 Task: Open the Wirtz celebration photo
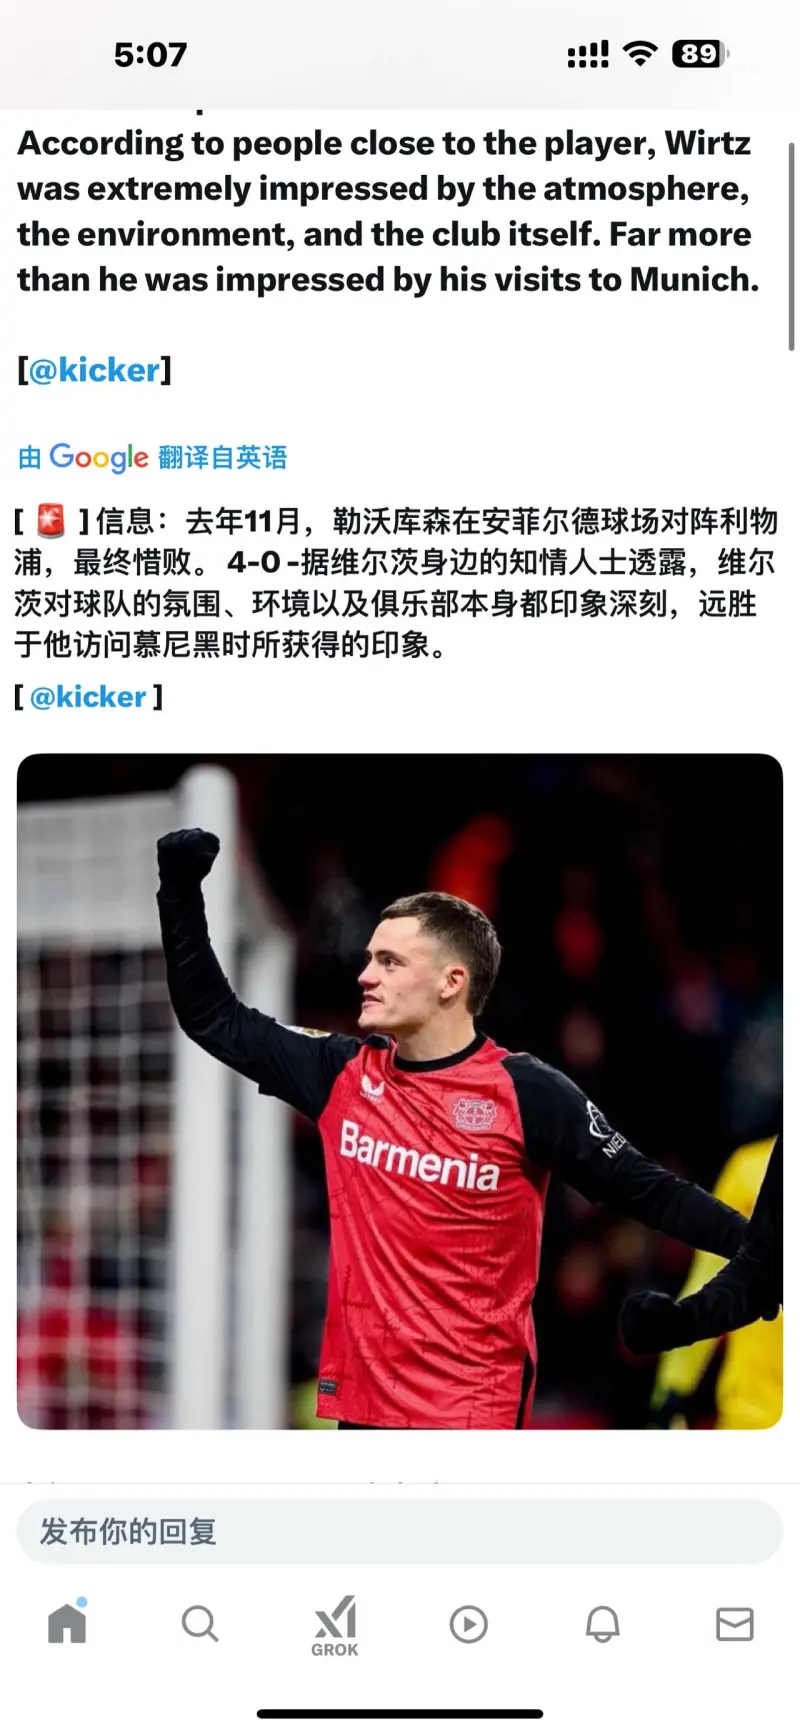coord(400,1091)
